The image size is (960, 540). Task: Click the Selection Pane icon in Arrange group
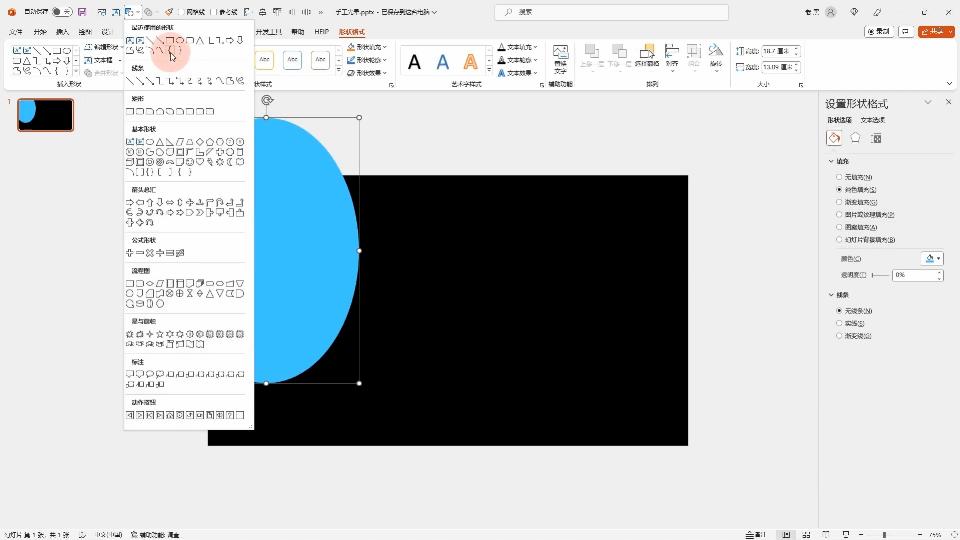tap(645, 56)
